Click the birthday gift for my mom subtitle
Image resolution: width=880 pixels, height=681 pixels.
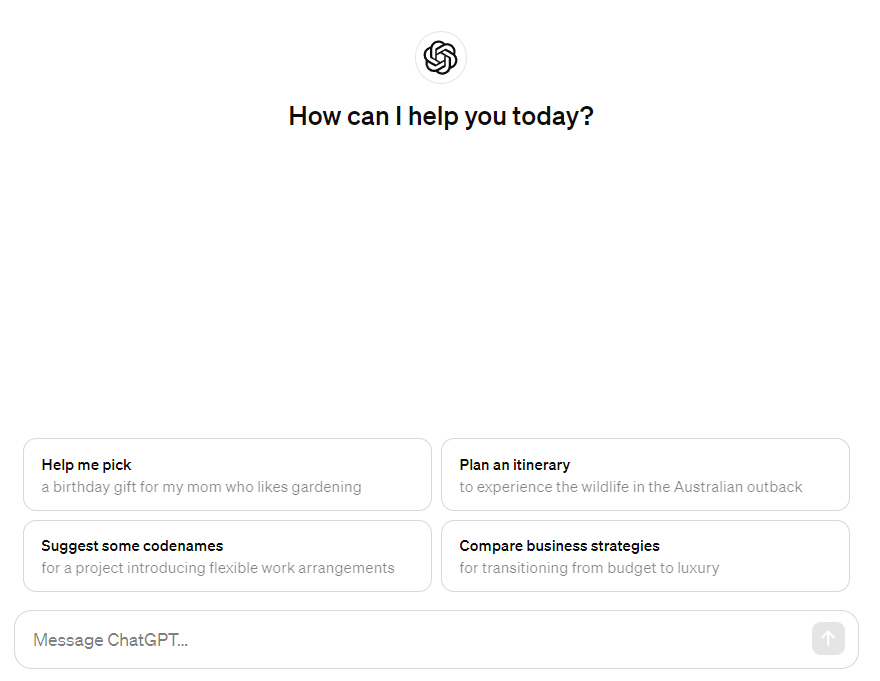[201, 487]
